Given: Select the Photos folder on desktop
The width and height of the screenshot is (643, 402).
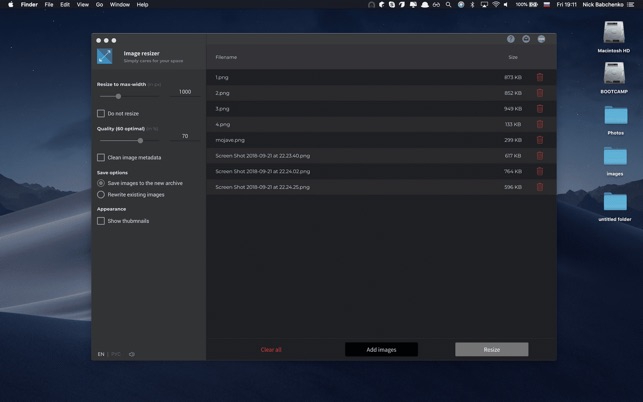Looking at the screenshot, I should click(x=616, y=115).
